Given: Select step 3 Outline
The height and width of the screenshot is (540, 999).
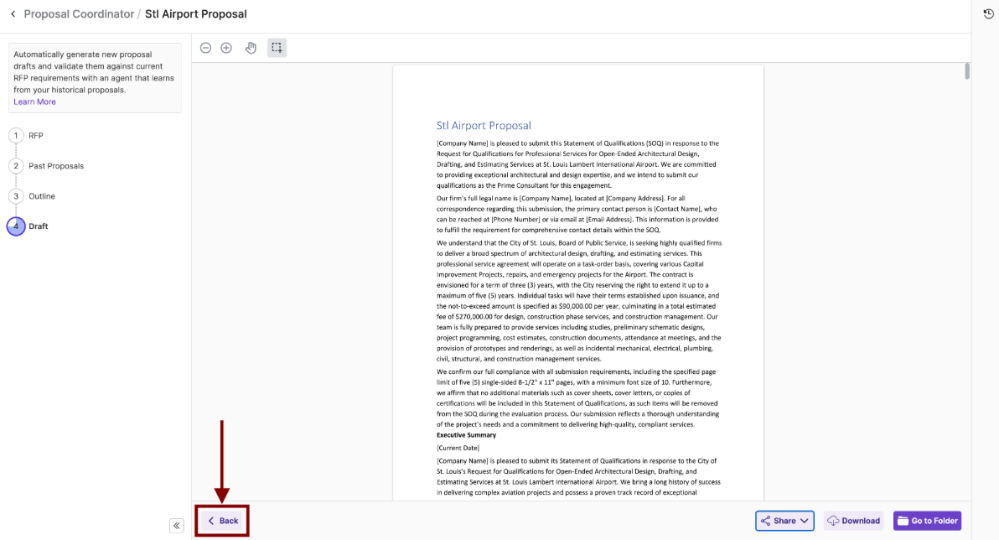Looking at the screenshot, I should pos(32,196).
